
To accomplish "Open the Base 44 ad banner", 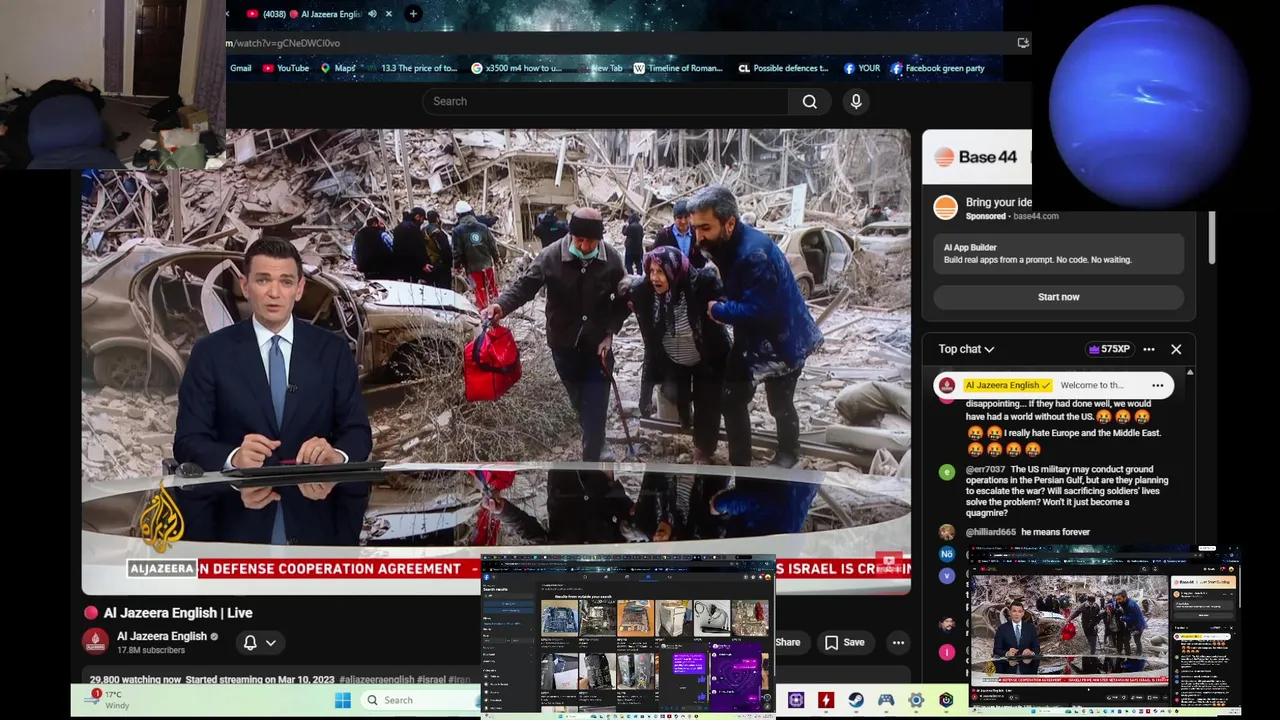I will tap(976, 157).
